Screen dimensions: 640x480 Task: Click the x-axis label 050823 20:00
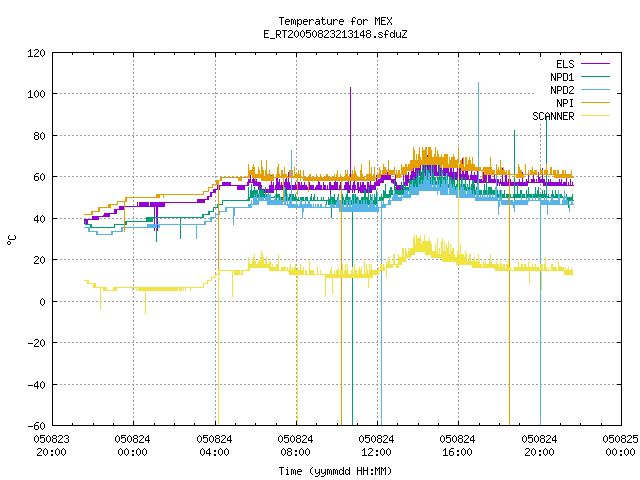51,446
